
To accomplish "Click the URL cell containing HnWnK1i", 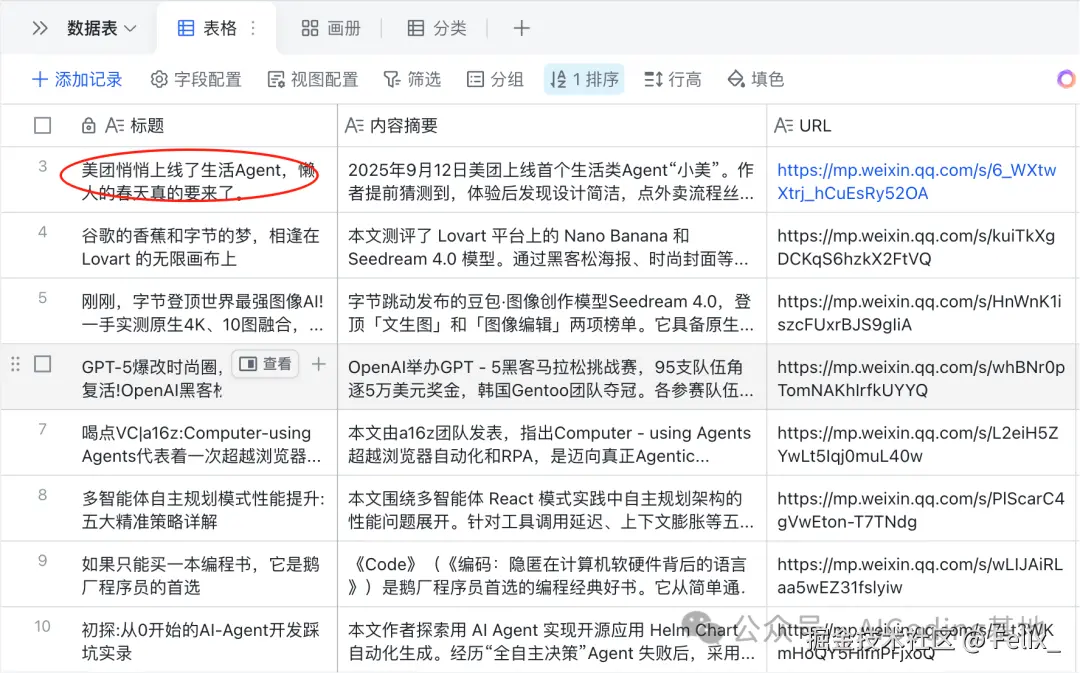I will tap(921, 313).
